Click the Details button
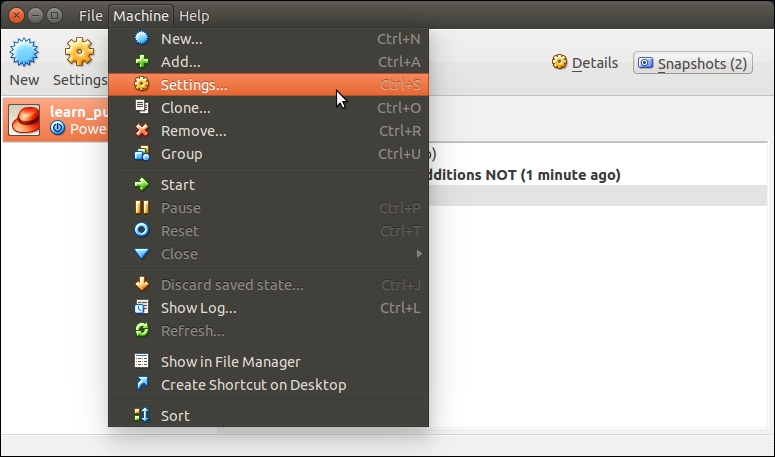The image size is (775, 457). [585, 63]
